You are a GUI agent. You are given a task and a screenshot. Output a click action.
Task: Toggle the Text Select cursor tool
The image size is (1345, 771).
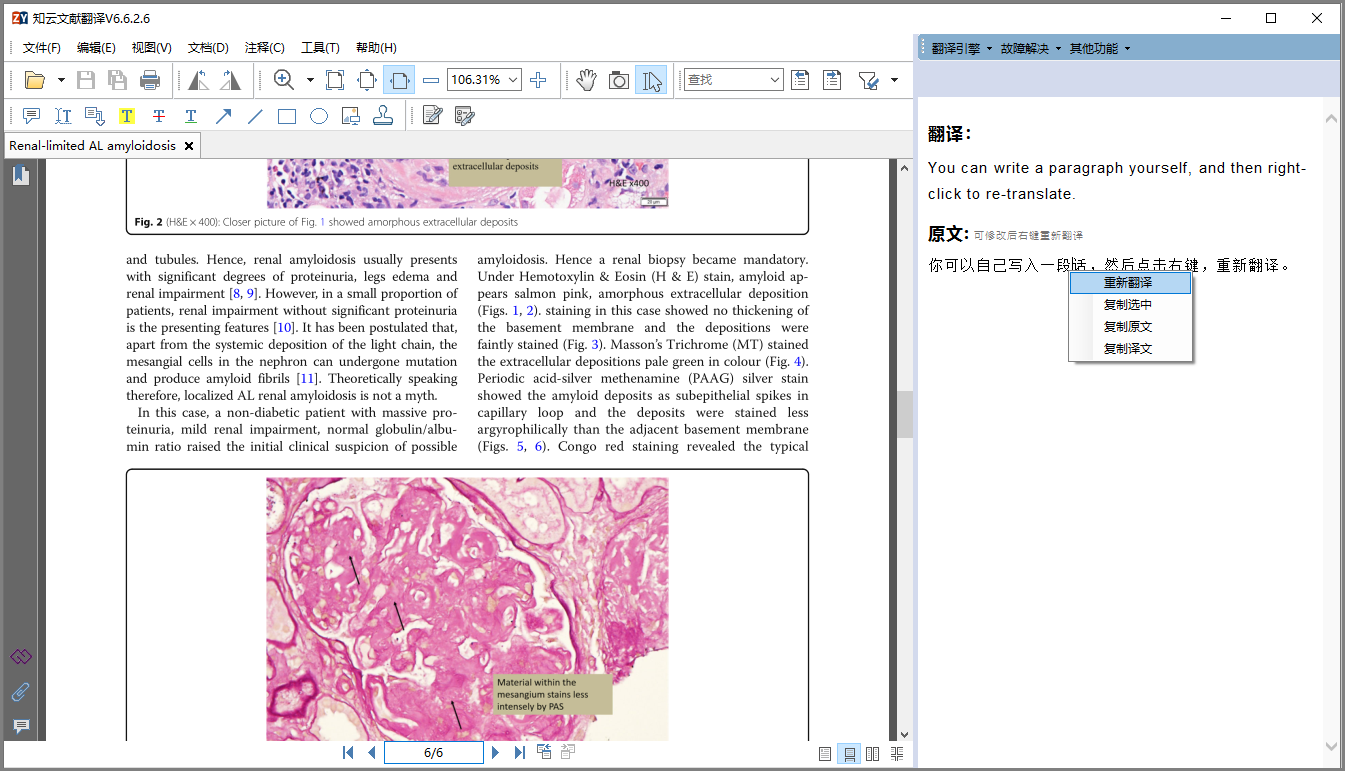pyautogui.click(x=651, y=80)
